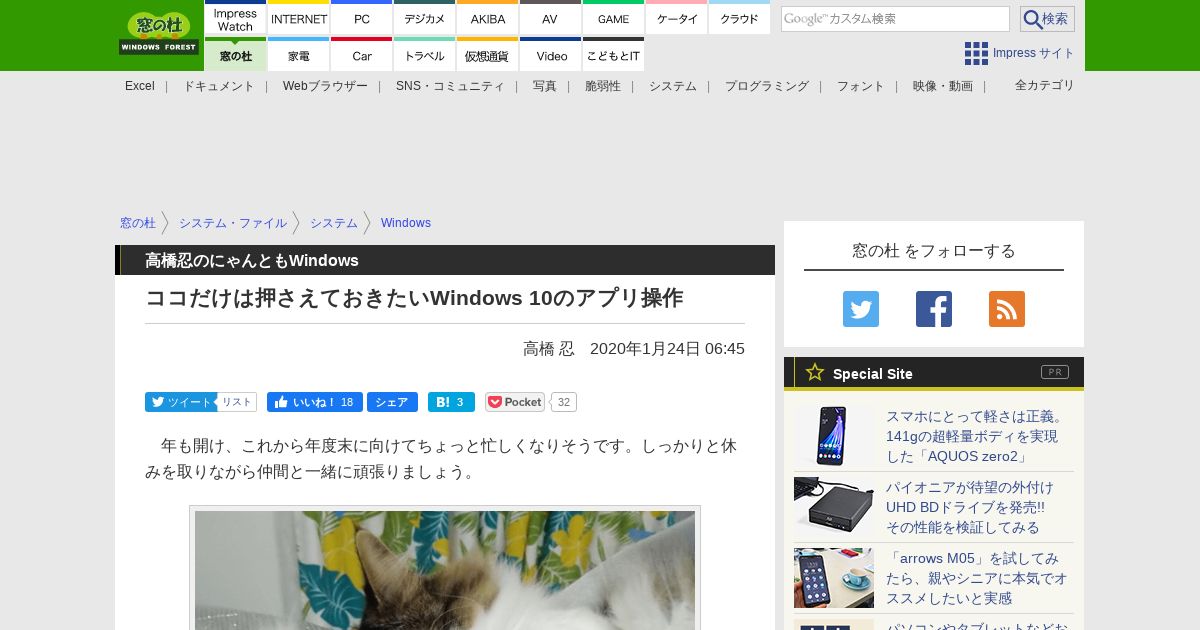Open the こどもとIT tab
The width and height of the screenshot is (1200, 630).
(x=614, y=55)
